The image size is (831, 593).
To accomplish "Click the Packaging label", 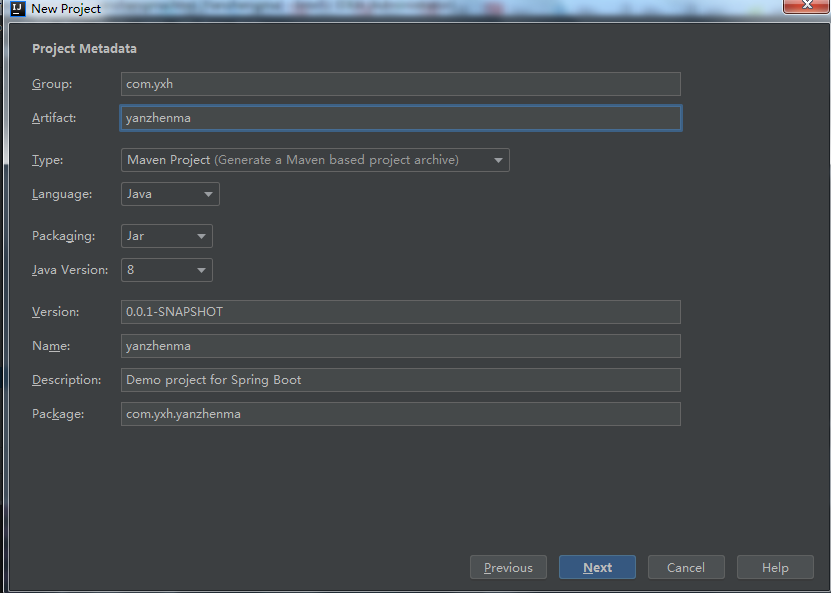I will click(64, 236).
